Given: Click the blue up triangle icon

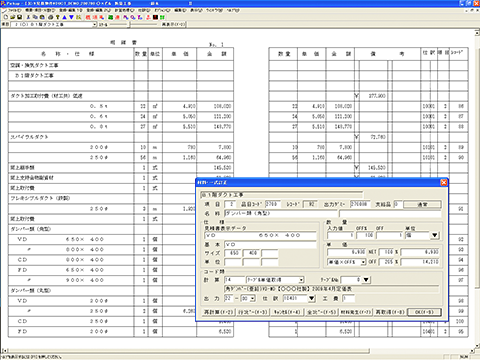Looking at the screenshot, I should 64,17.
